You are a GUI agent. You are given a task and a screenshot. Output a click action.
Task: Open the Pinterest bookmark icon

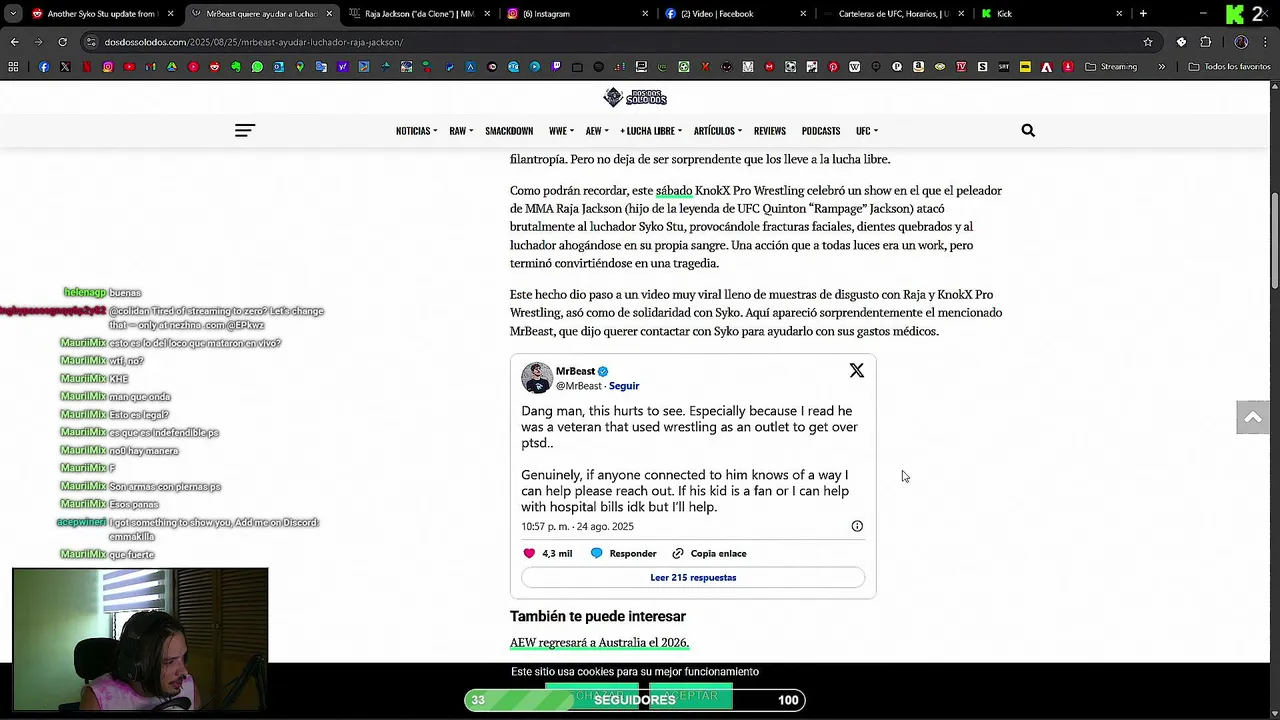coord(833,67)
